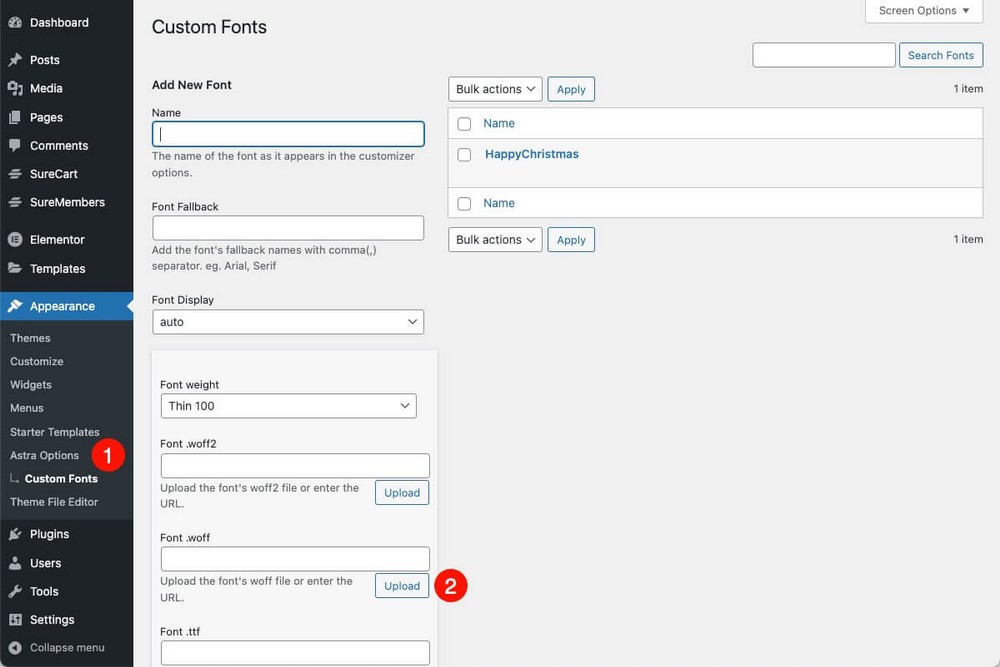Click the Appearance paintbrush icon
Screen dimensions: 1000x667
15,306
